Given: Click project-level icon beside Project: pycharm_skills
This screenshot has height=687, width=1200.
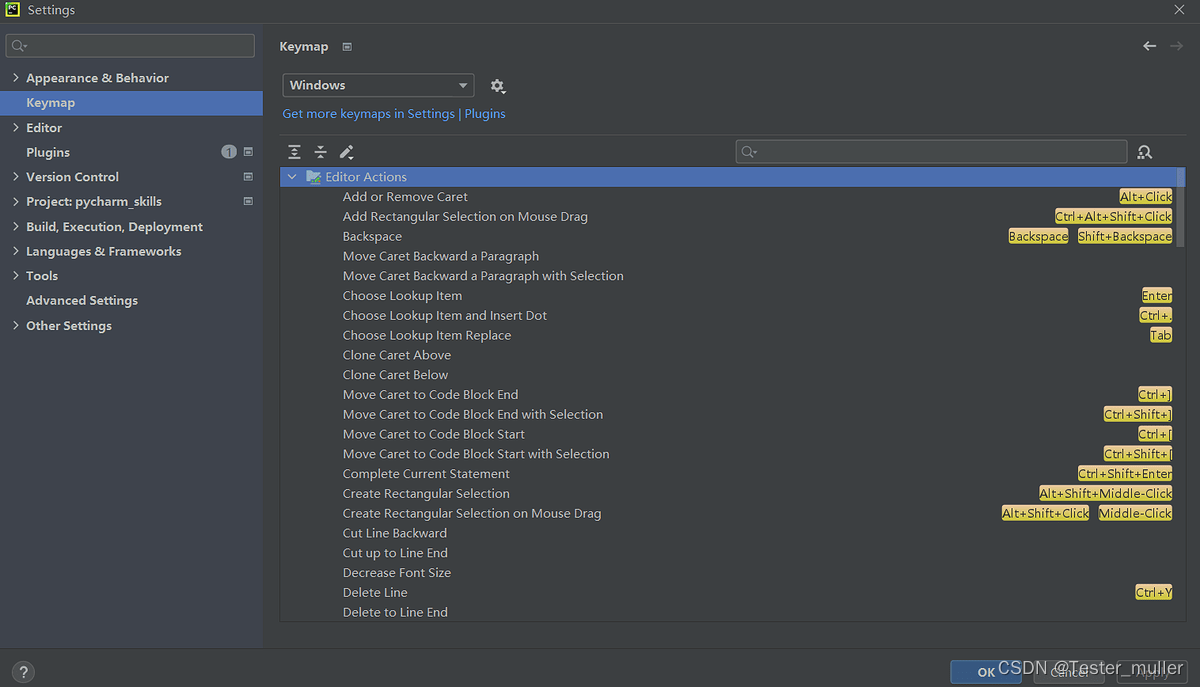Looking at the screenshot, I should pyautogui.click(x=248, y=201).
